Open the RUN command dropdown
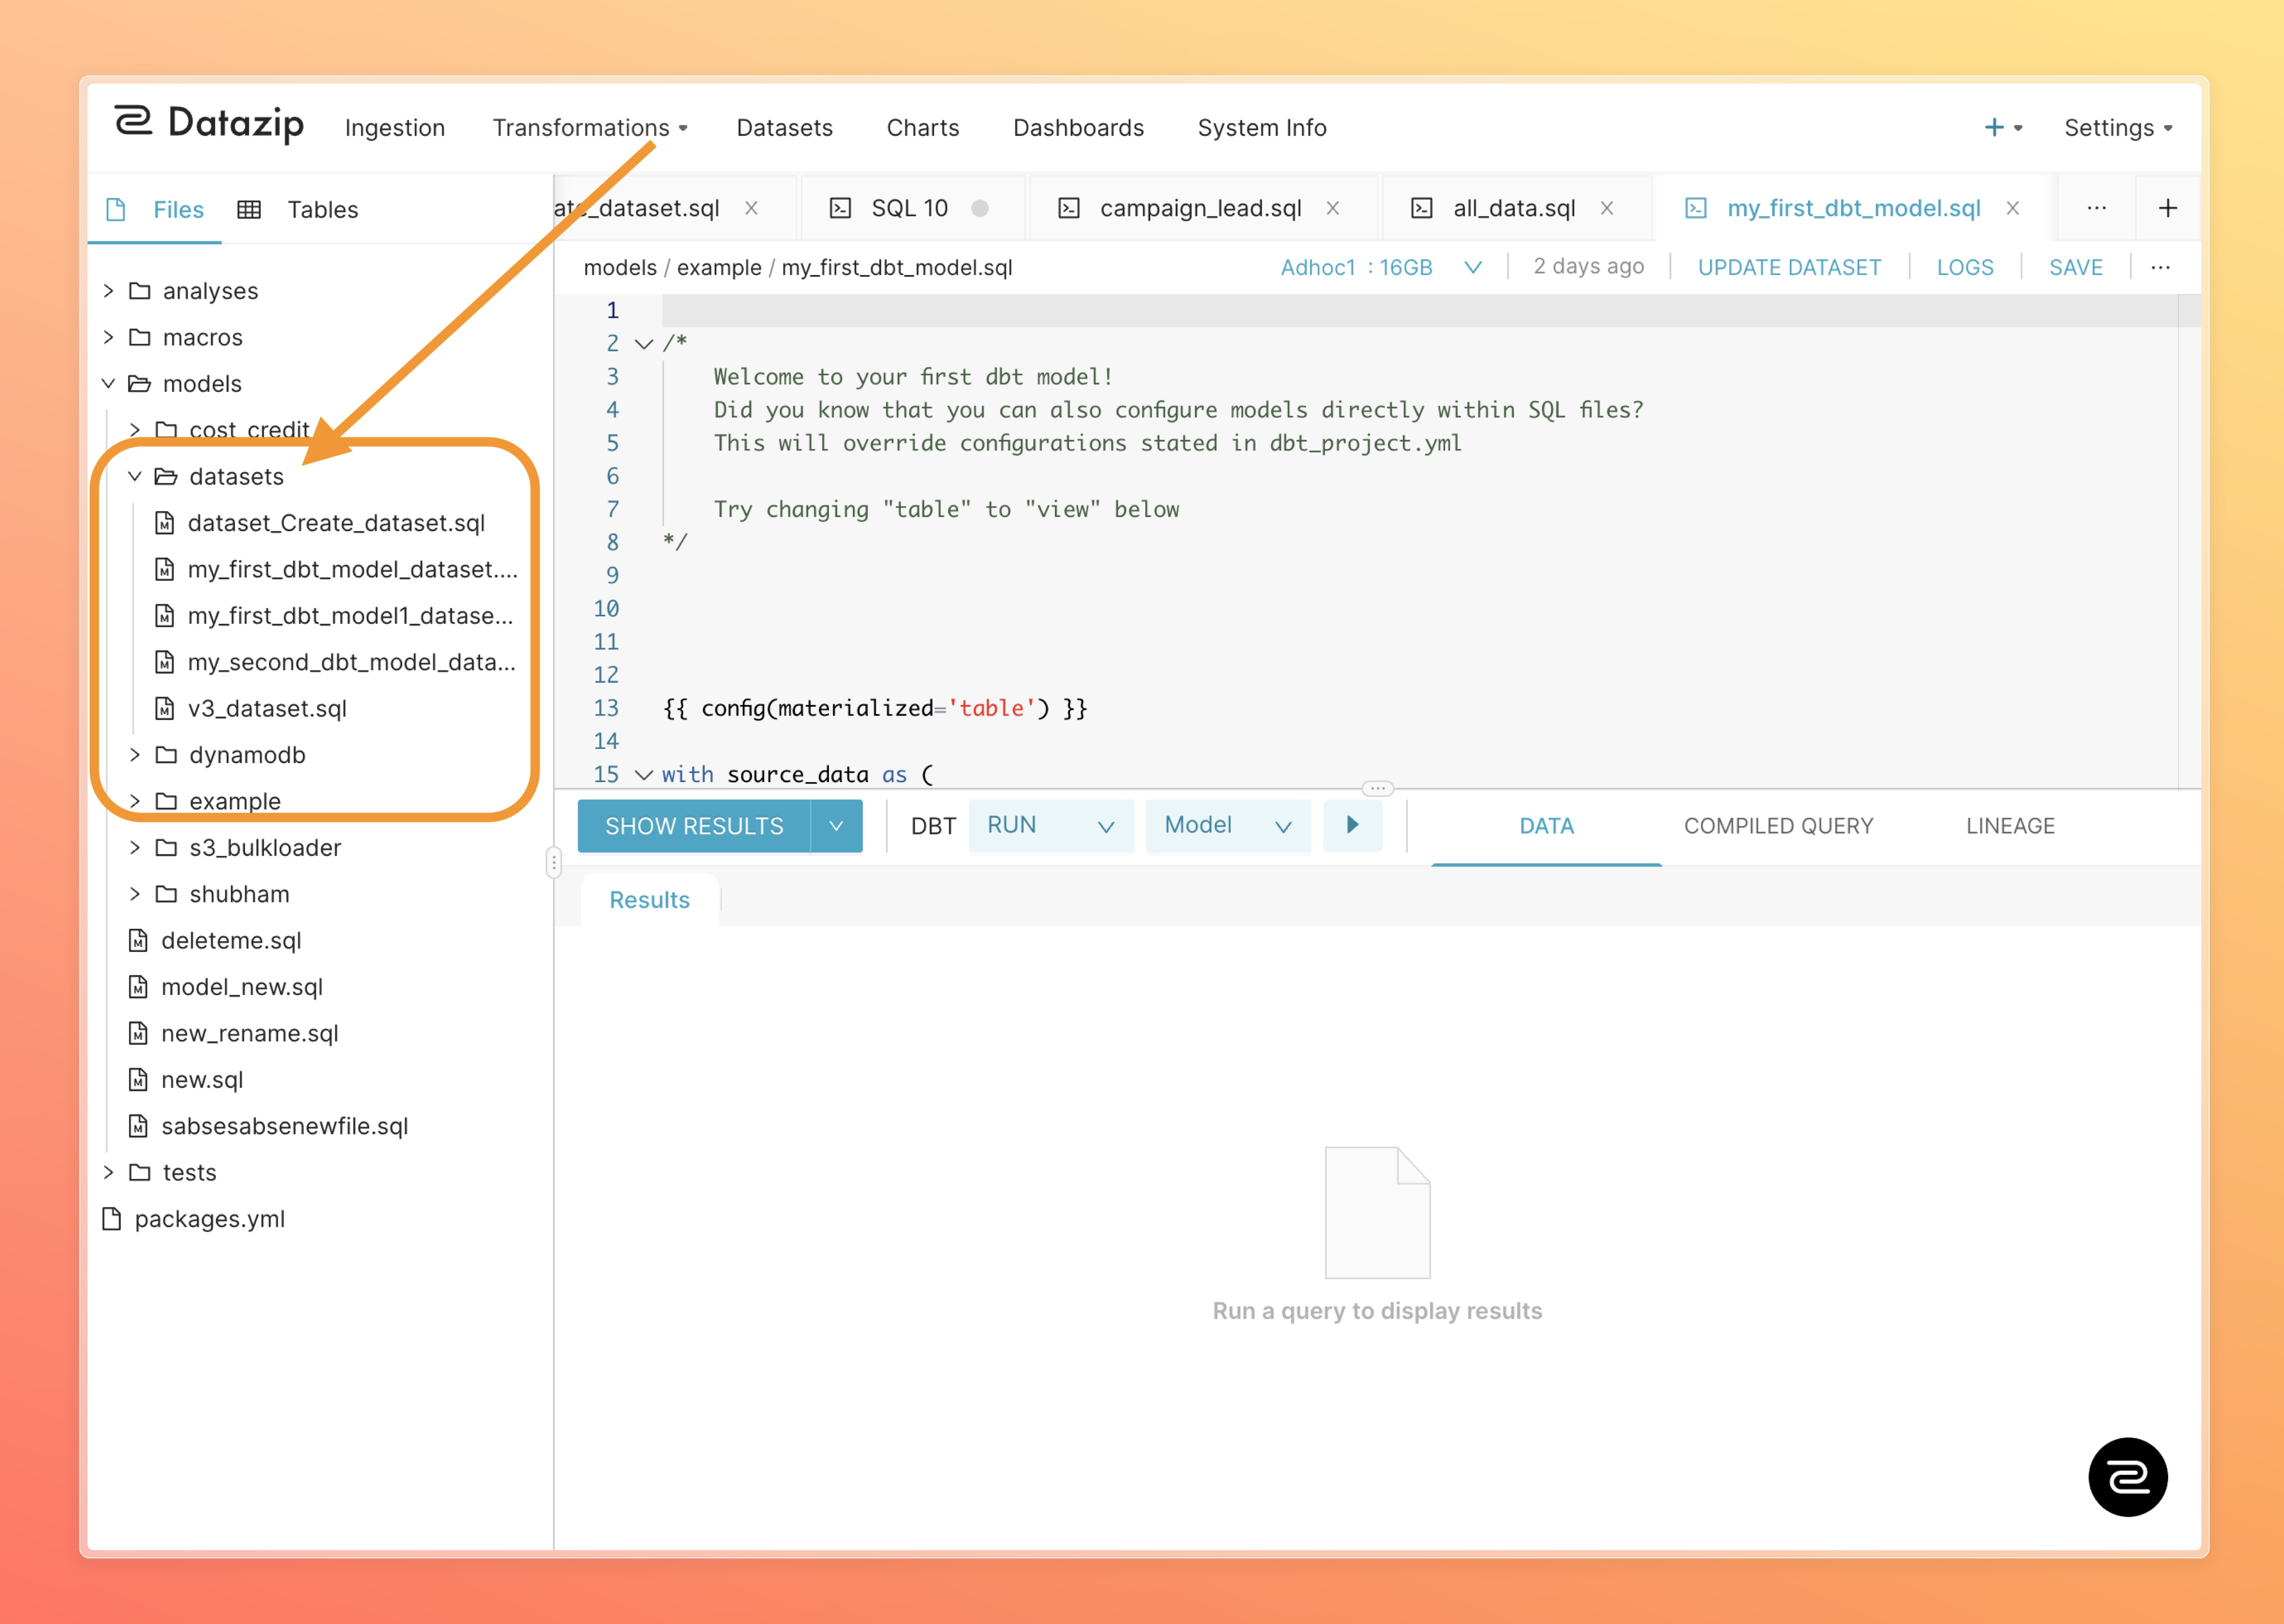The image size is (2284, 1624). [1051, 825]
